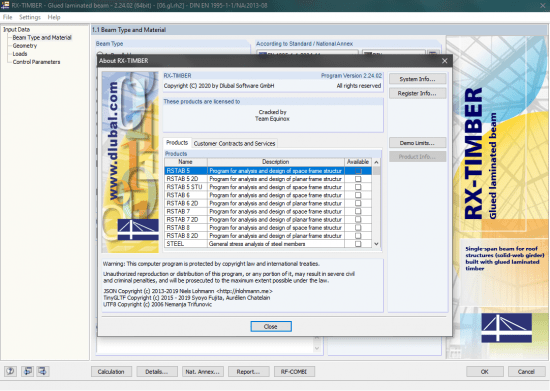Switch to Customer Contracts and Services tab
550x391 pixels.
tap(234, 143)
